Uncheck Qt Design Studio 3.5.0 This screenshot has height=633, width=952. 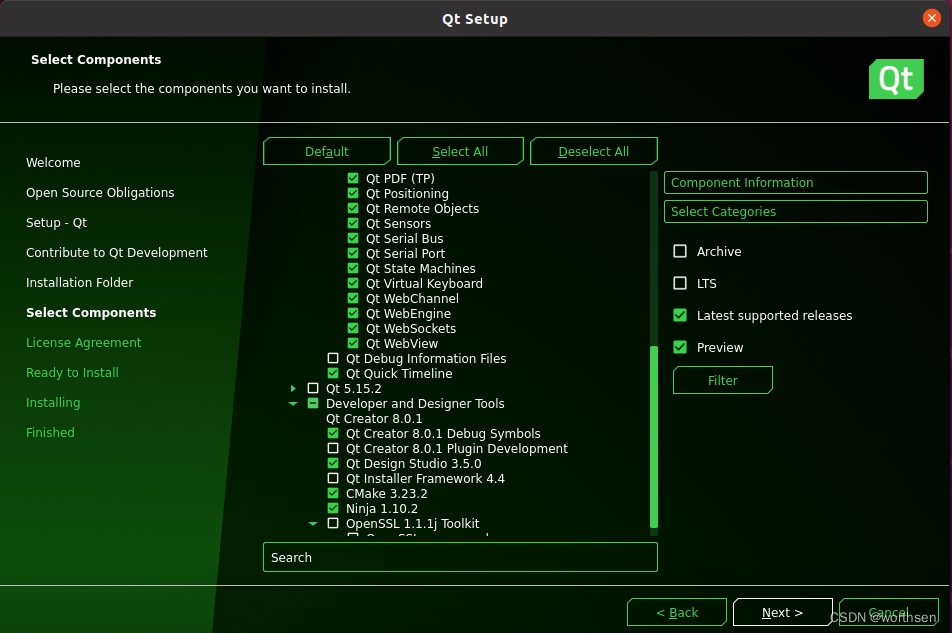point(333,463)
